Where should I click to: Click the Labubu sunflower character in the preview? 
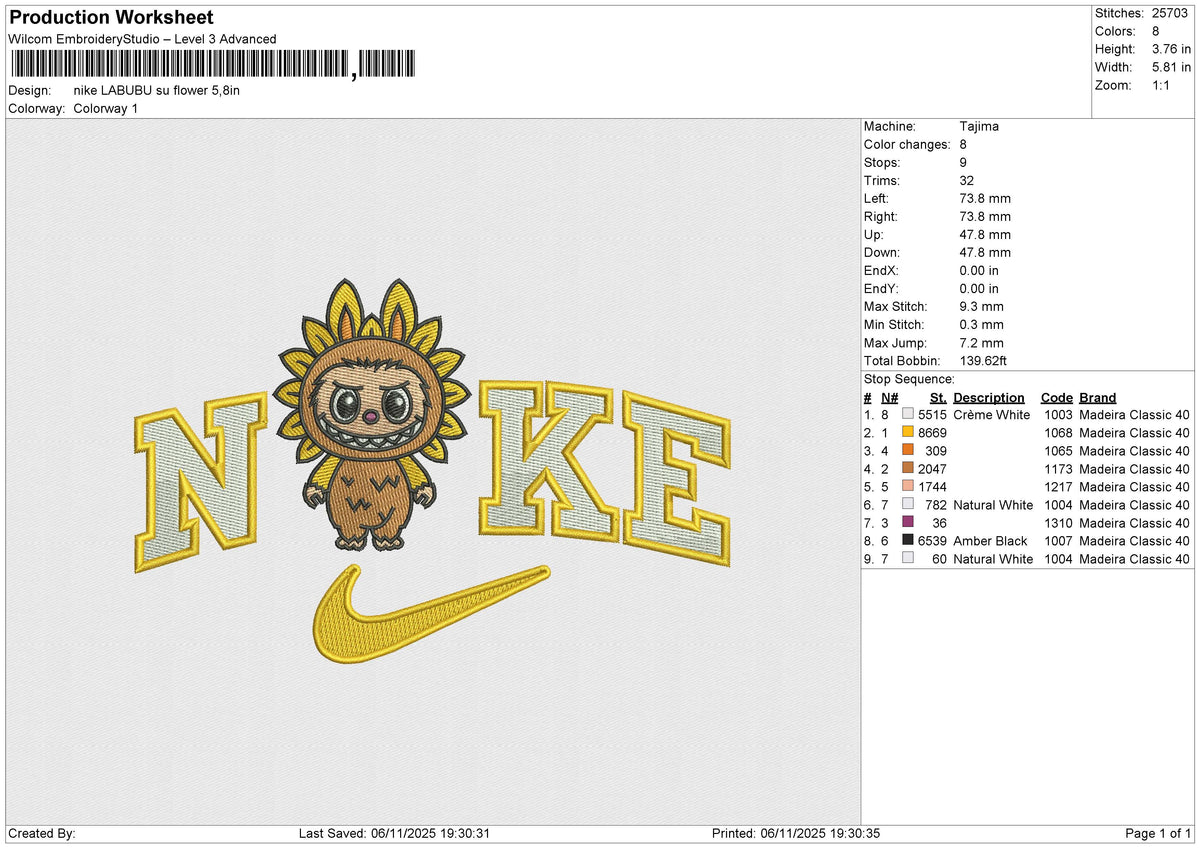tap(373, 415)
